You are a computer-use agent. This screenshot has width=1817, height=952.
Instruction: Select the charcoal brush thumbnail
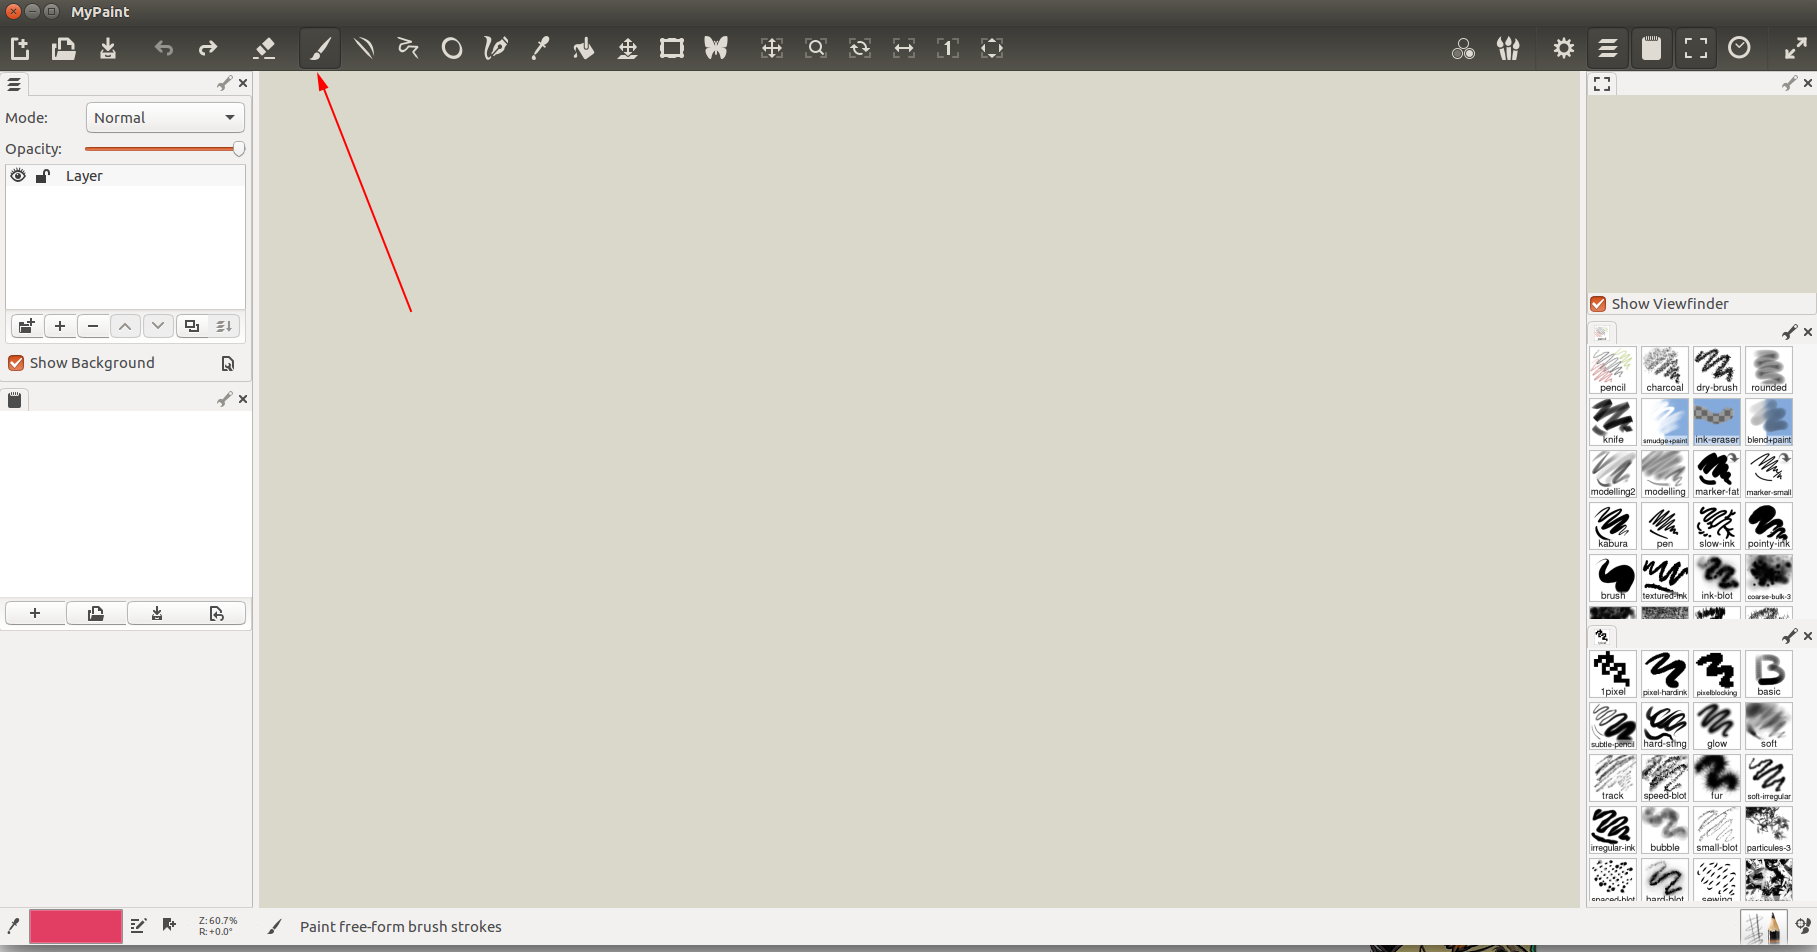pos(1664,368)
